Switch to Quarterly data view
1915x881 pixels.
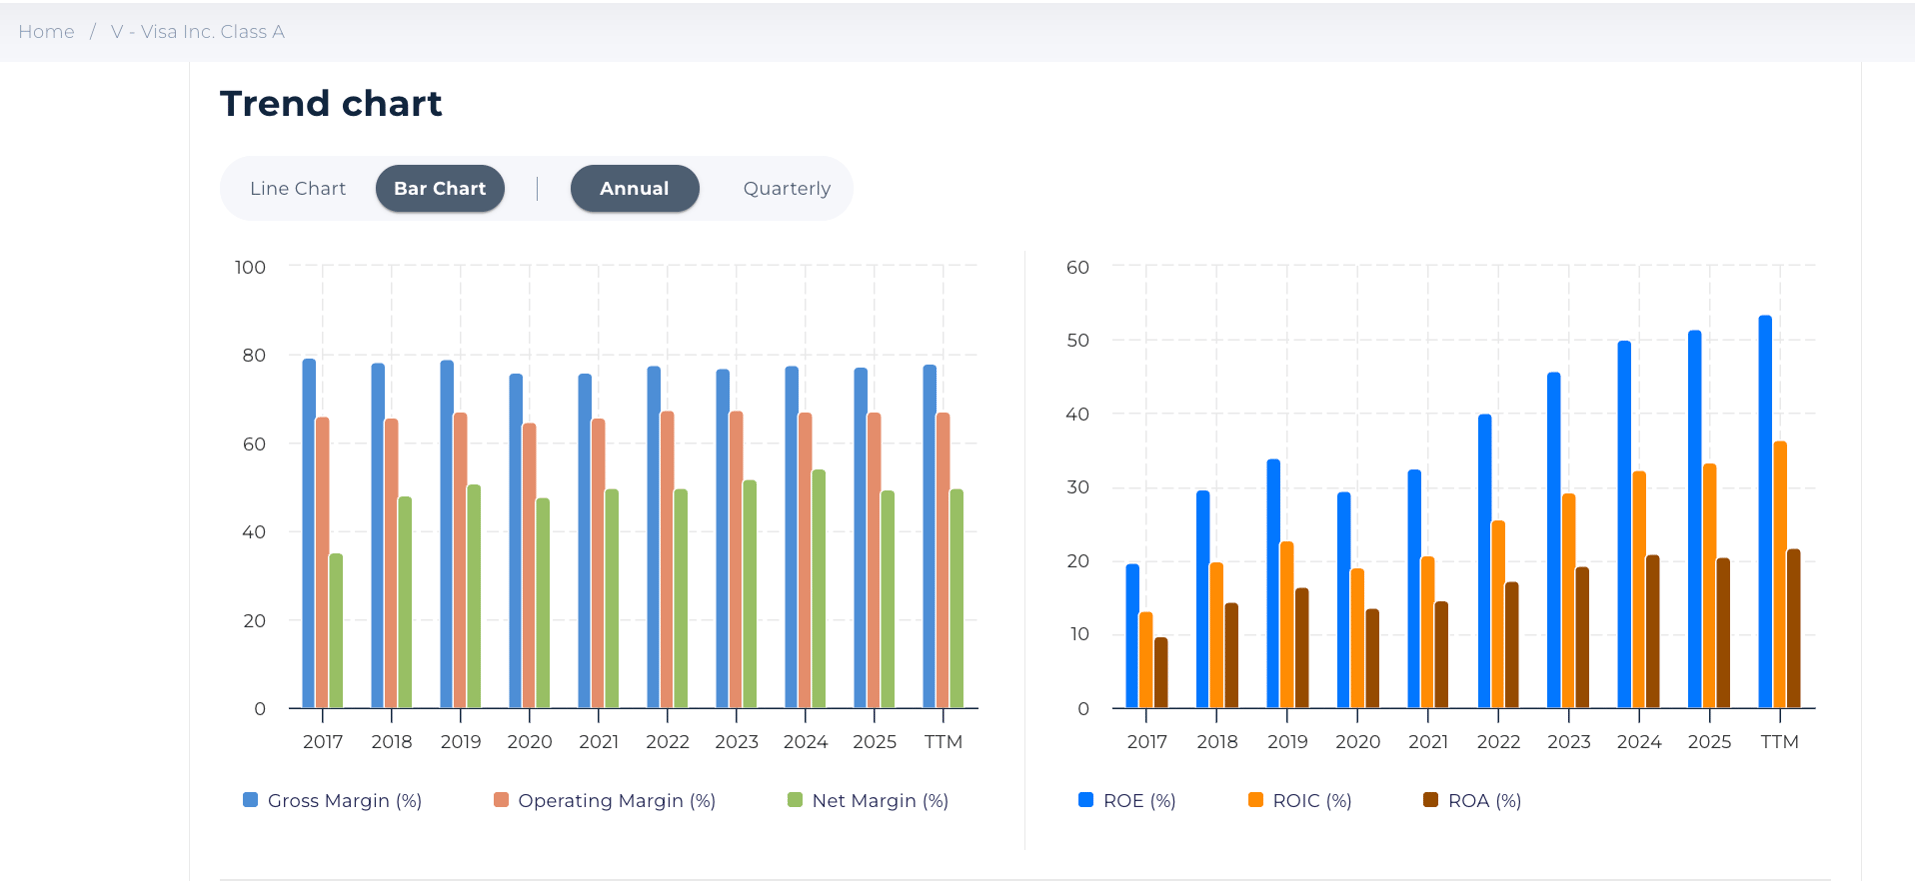786,189
